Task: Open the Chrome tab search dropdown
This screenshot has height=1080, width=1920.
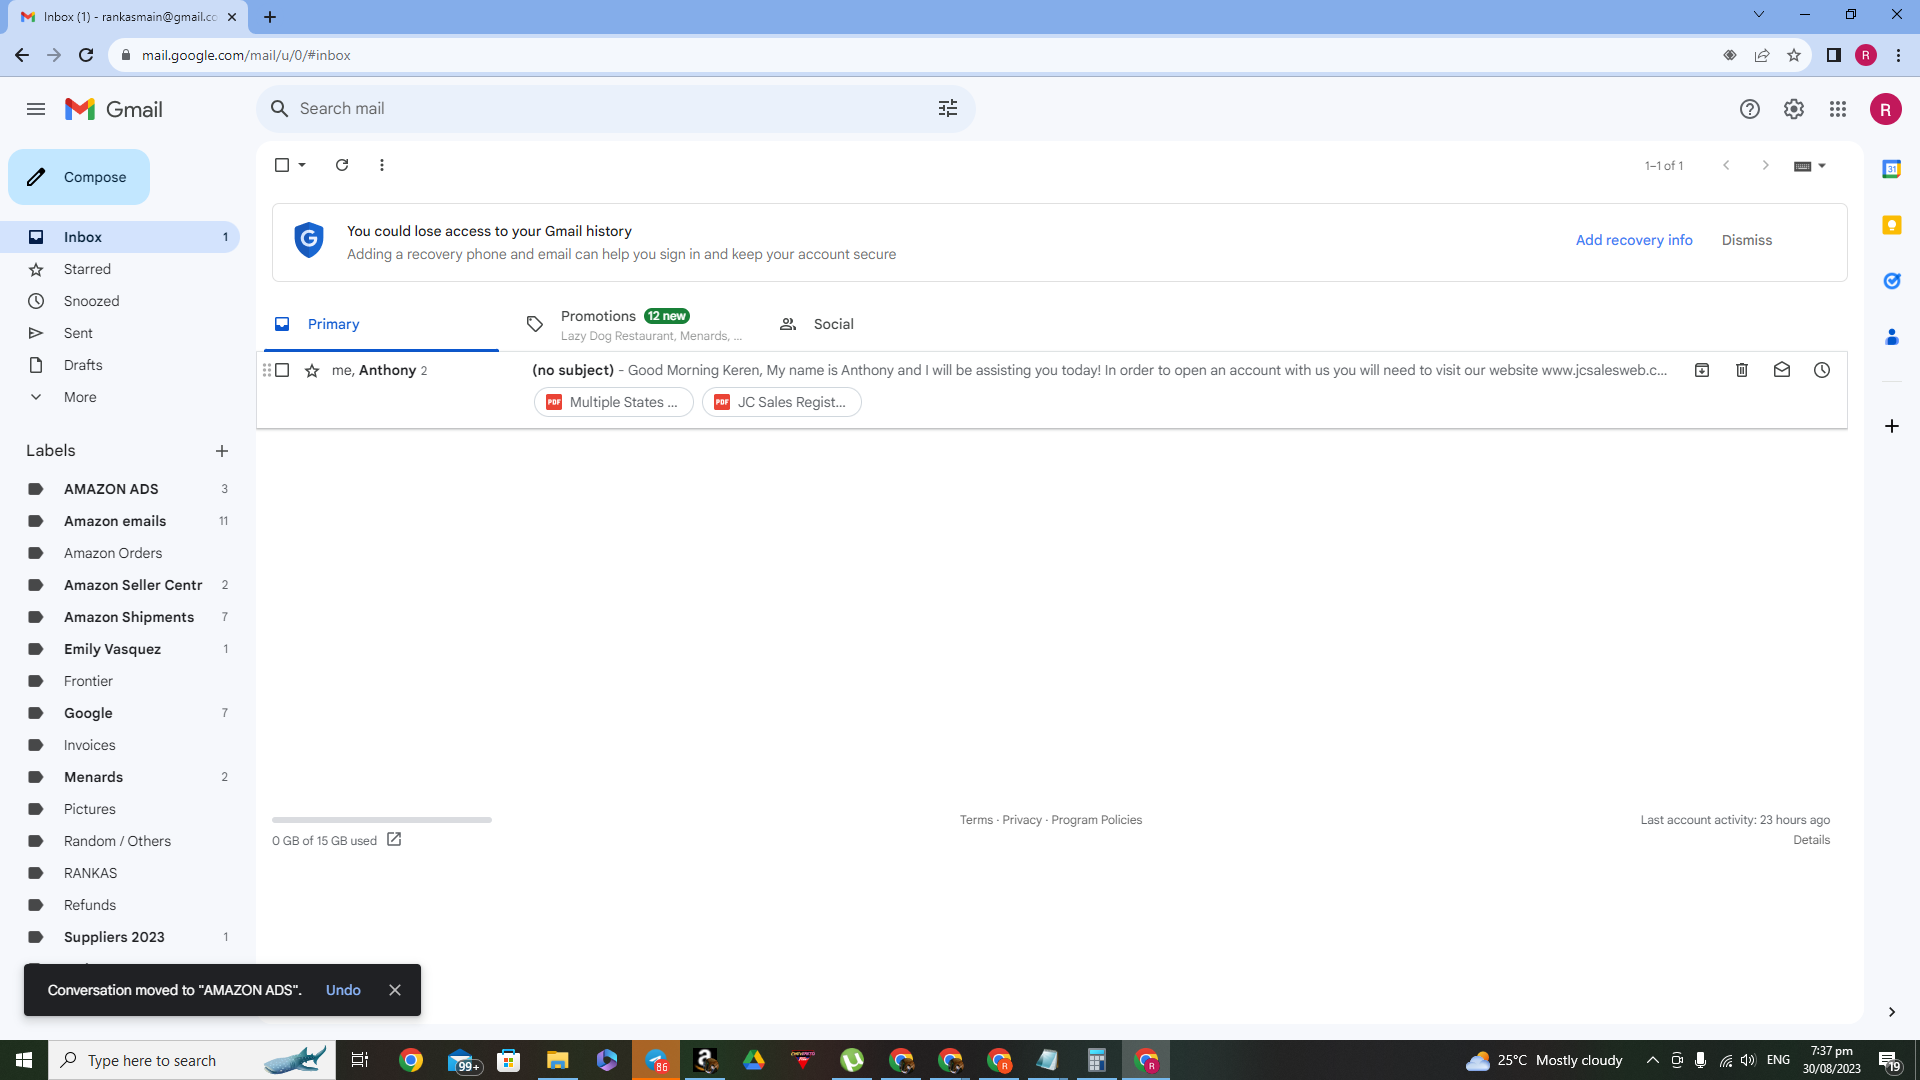Action: [1759, 15]
